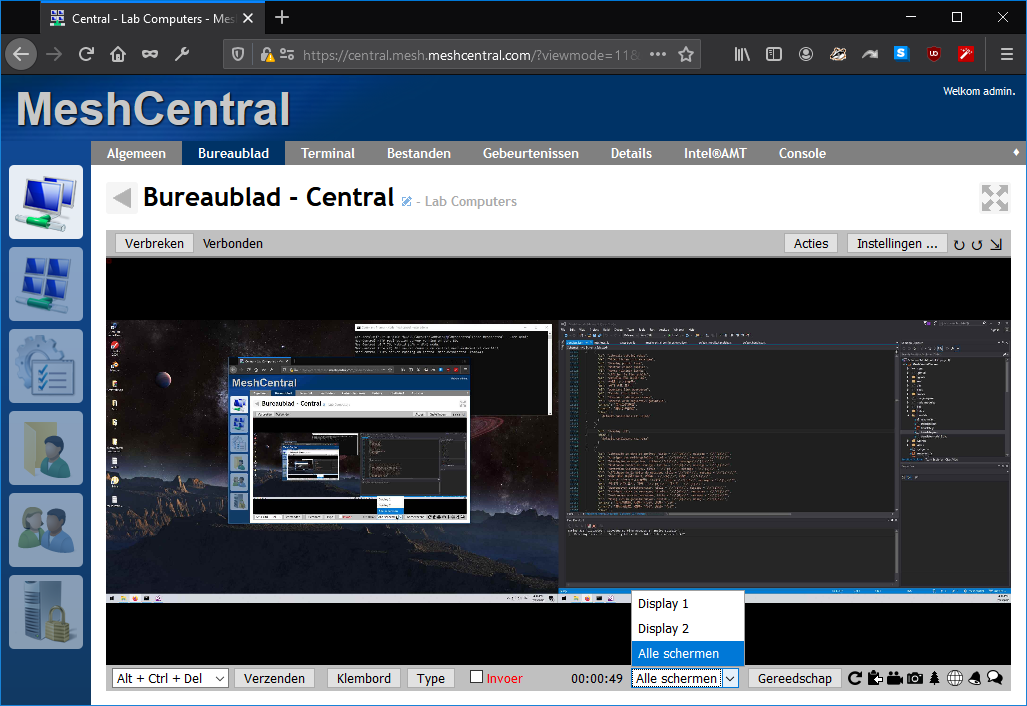Reload the page in the browser
This screenshot has height=706, width=1027.
click(86, 54)
